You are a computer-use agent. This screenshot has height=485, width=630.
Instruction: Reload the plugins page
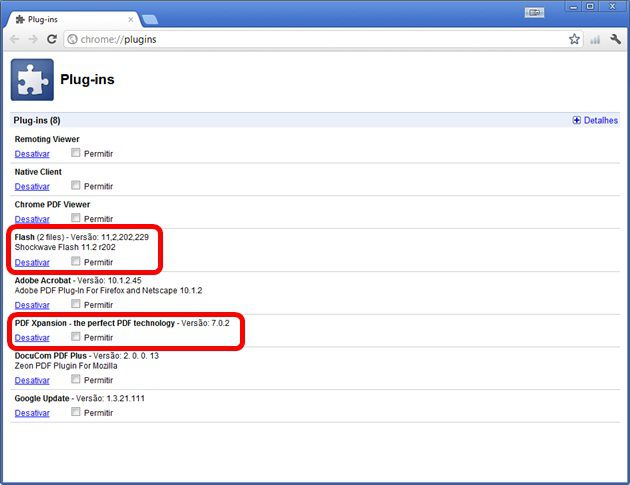(x=53, y=40)
